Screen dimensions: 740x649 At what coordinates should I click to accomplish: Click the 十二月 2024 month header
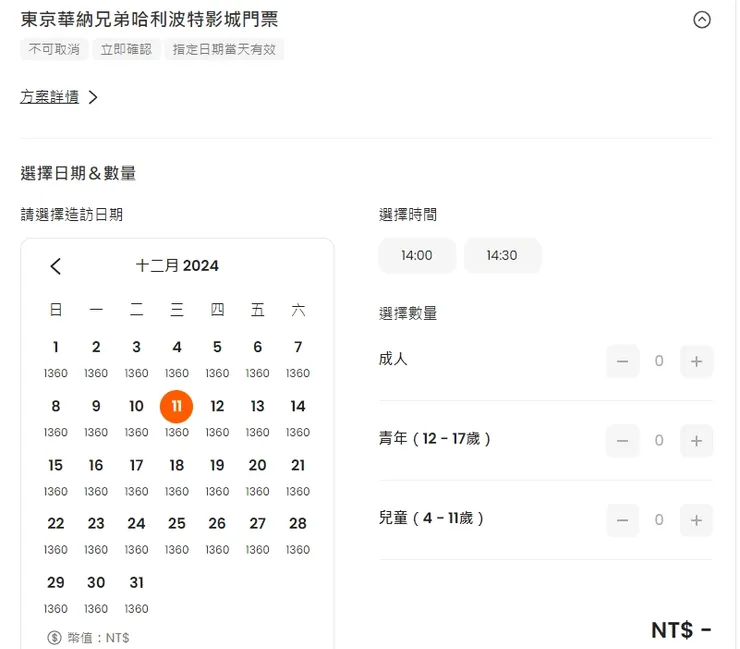[x=177, y=266]
